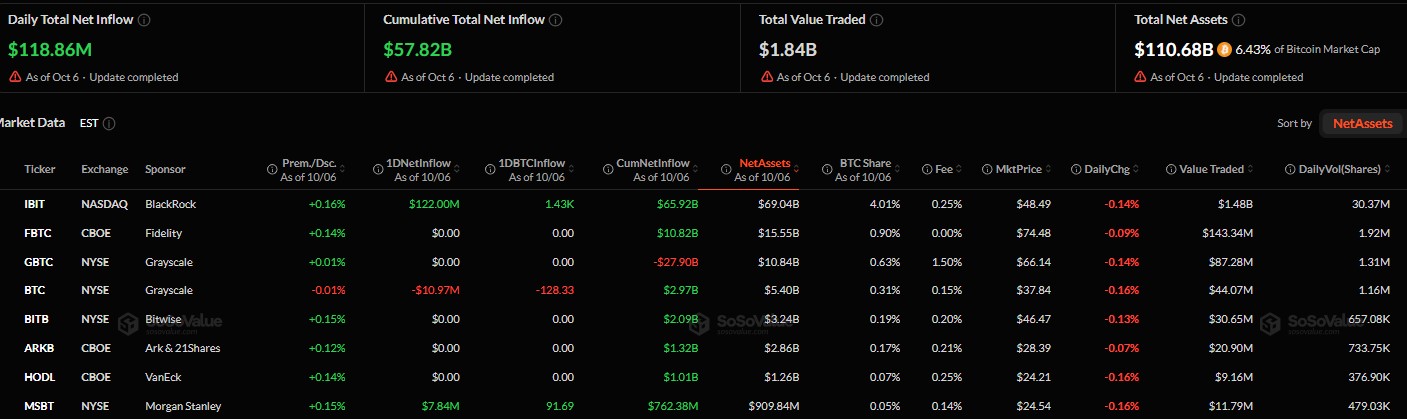
Task: Open the BITB ticker row
Action: point(703,319)
